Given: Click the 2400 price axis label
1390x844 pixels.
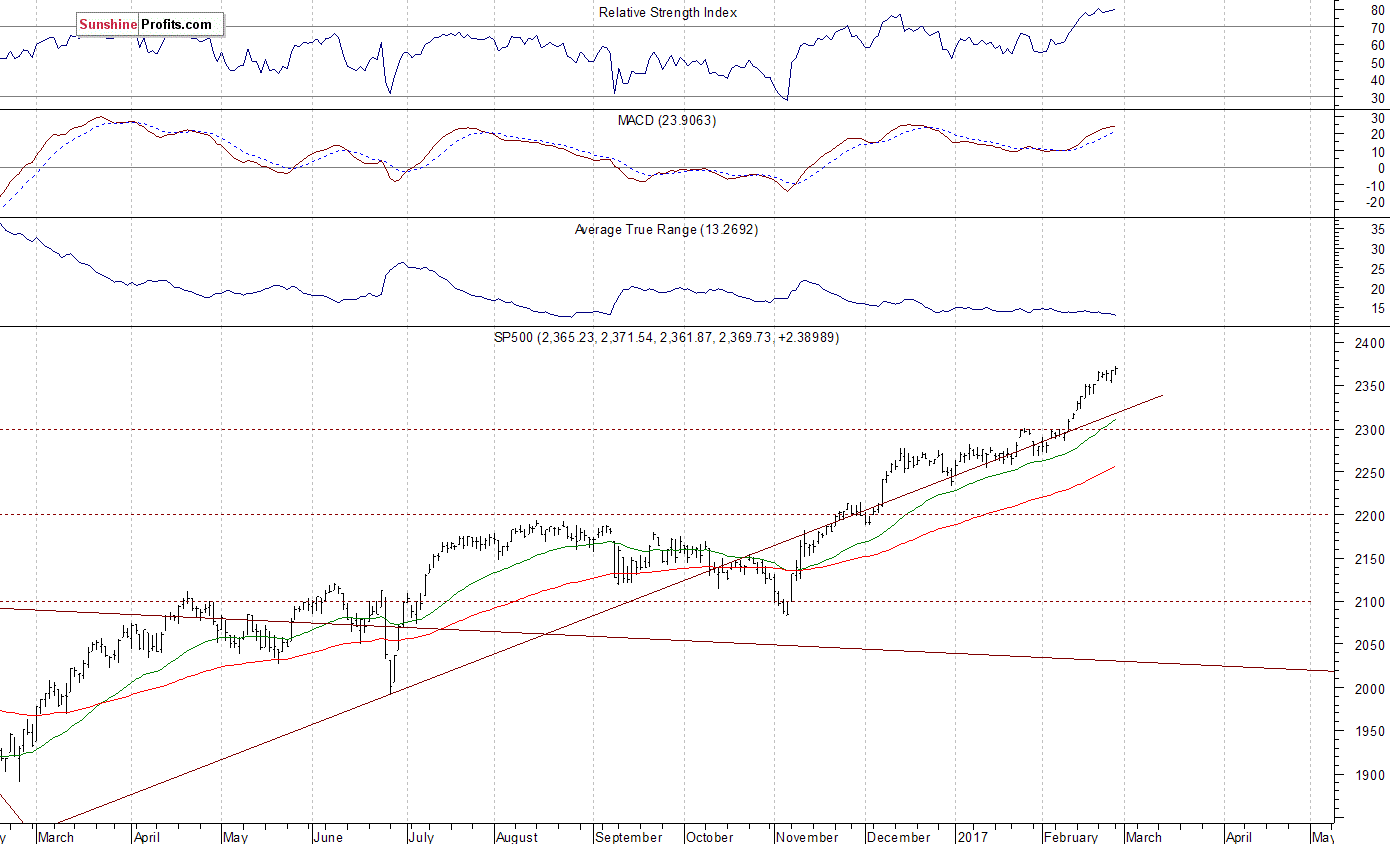Looking at the screenshot, I should coord(1370,344).
